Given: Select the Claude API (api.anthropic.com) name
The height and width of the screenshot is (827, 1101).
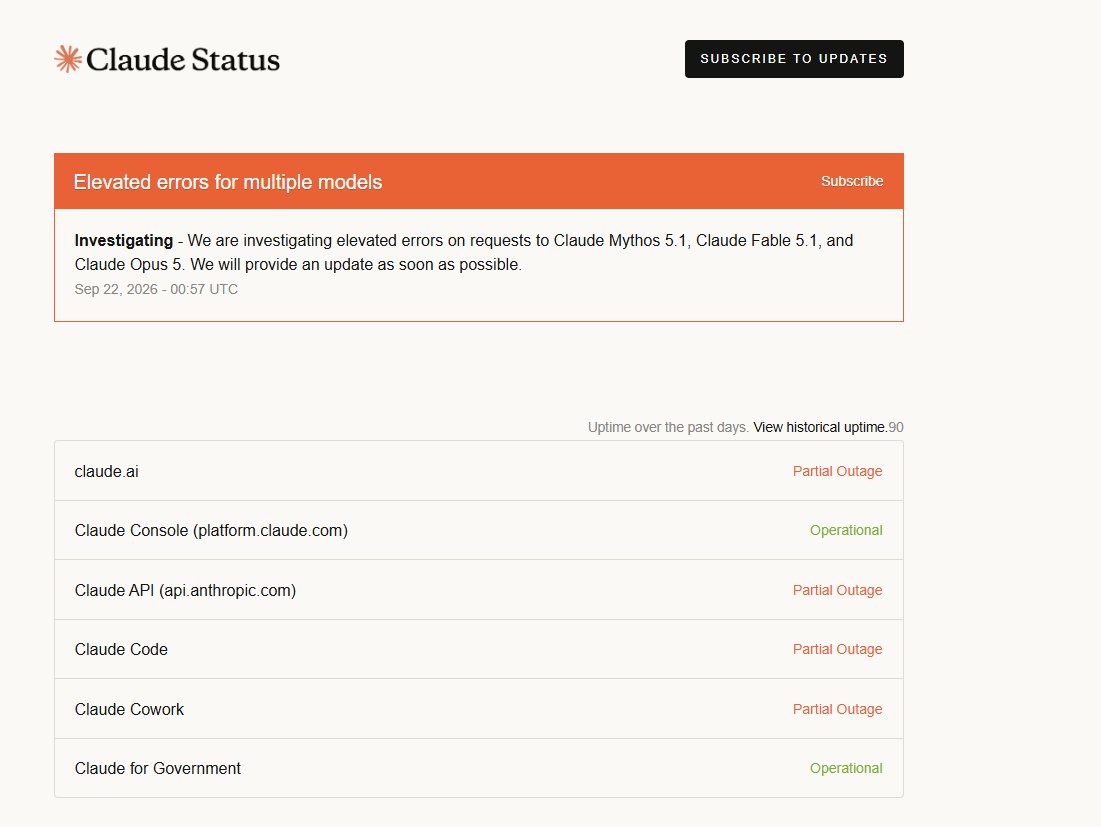Looking at the screenshot, I should (x=185, y=590).
